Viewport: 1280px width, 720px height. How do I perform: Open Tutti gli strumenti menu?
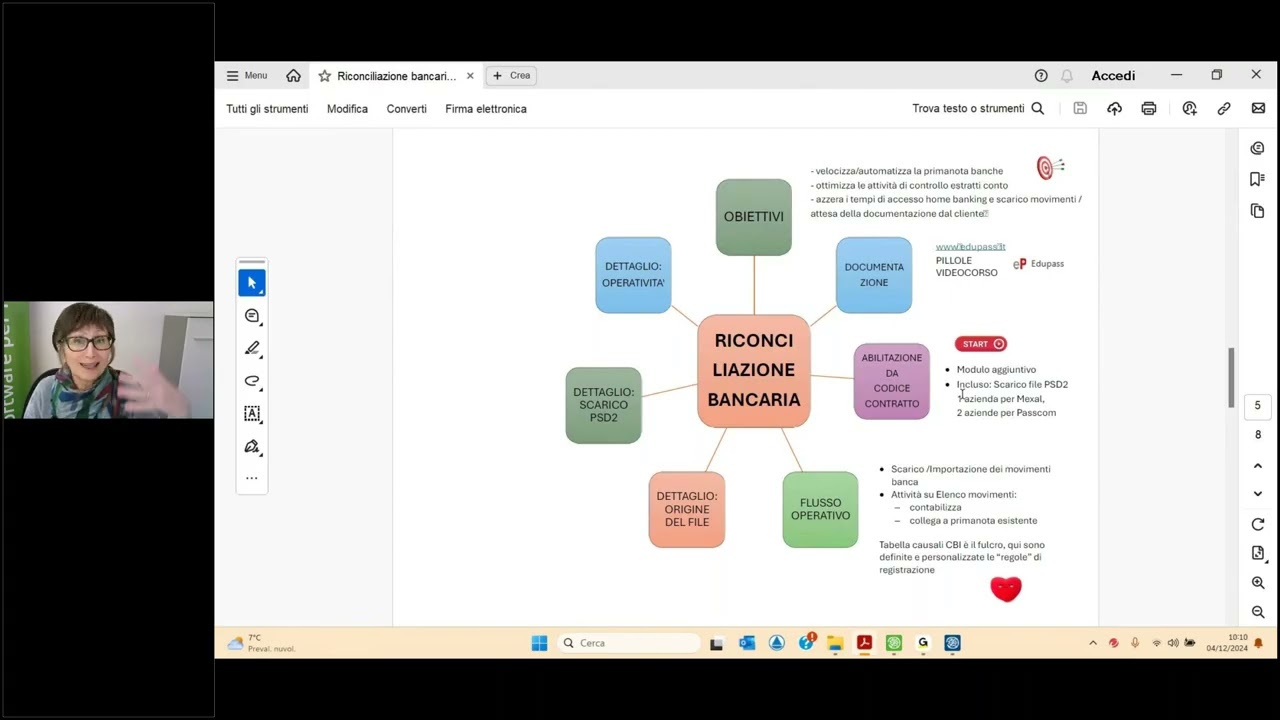click(x=267, y=109)
